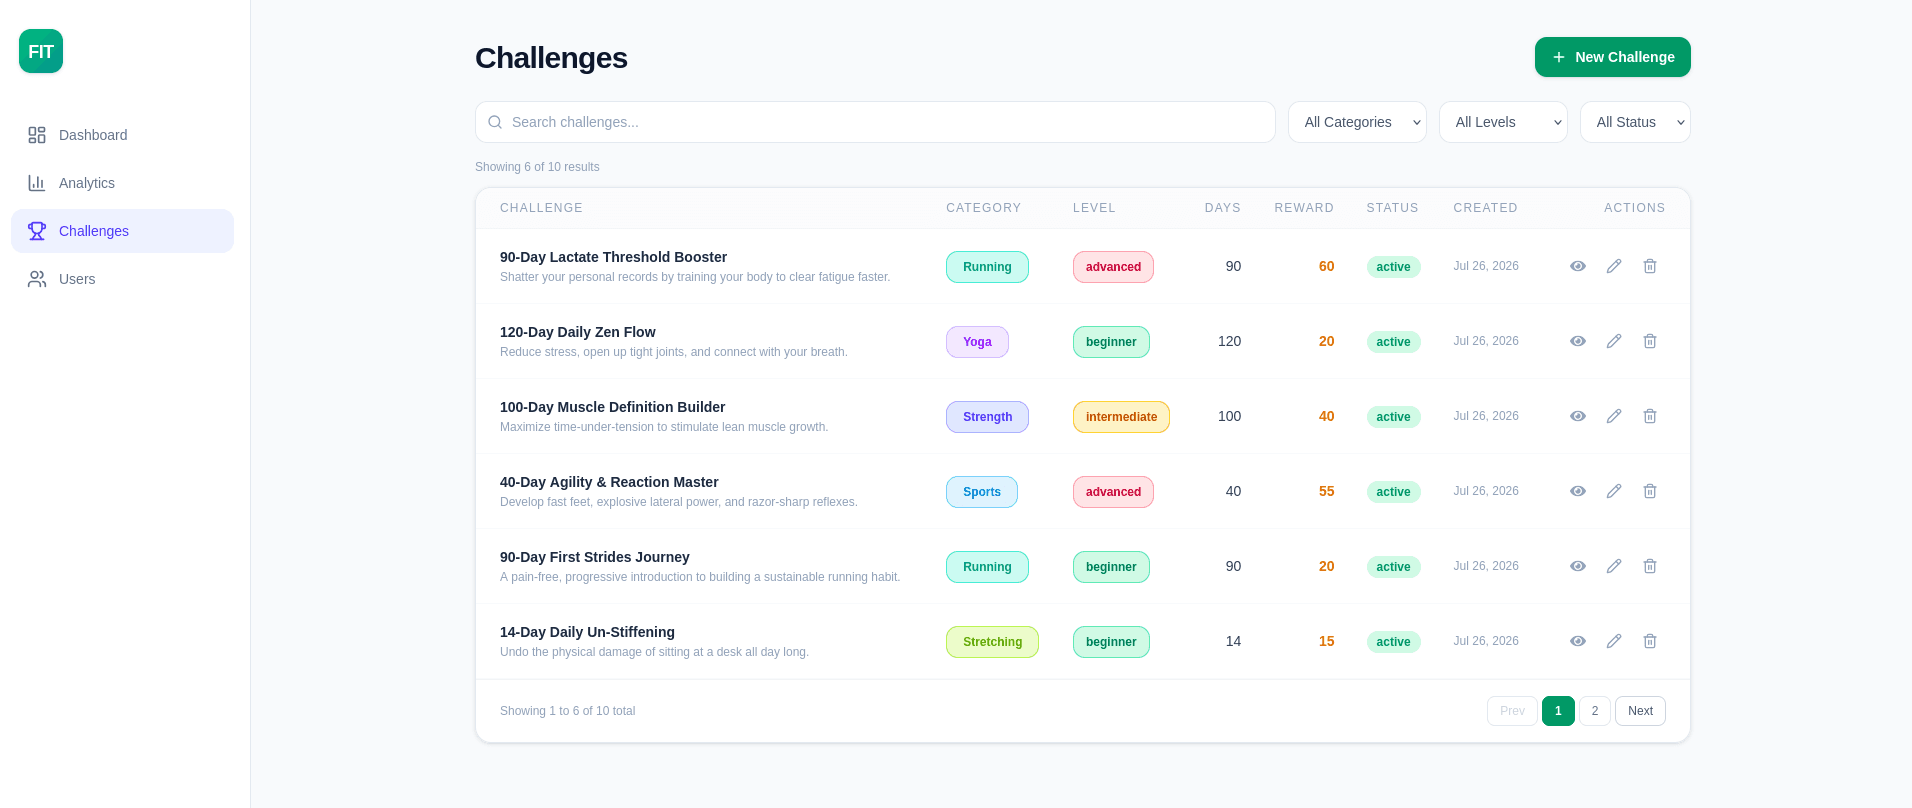The image size is (1912, 808).
Task: View the 14-Day Daily Un-Stiffening challenge
Action: click(1578, 641)
